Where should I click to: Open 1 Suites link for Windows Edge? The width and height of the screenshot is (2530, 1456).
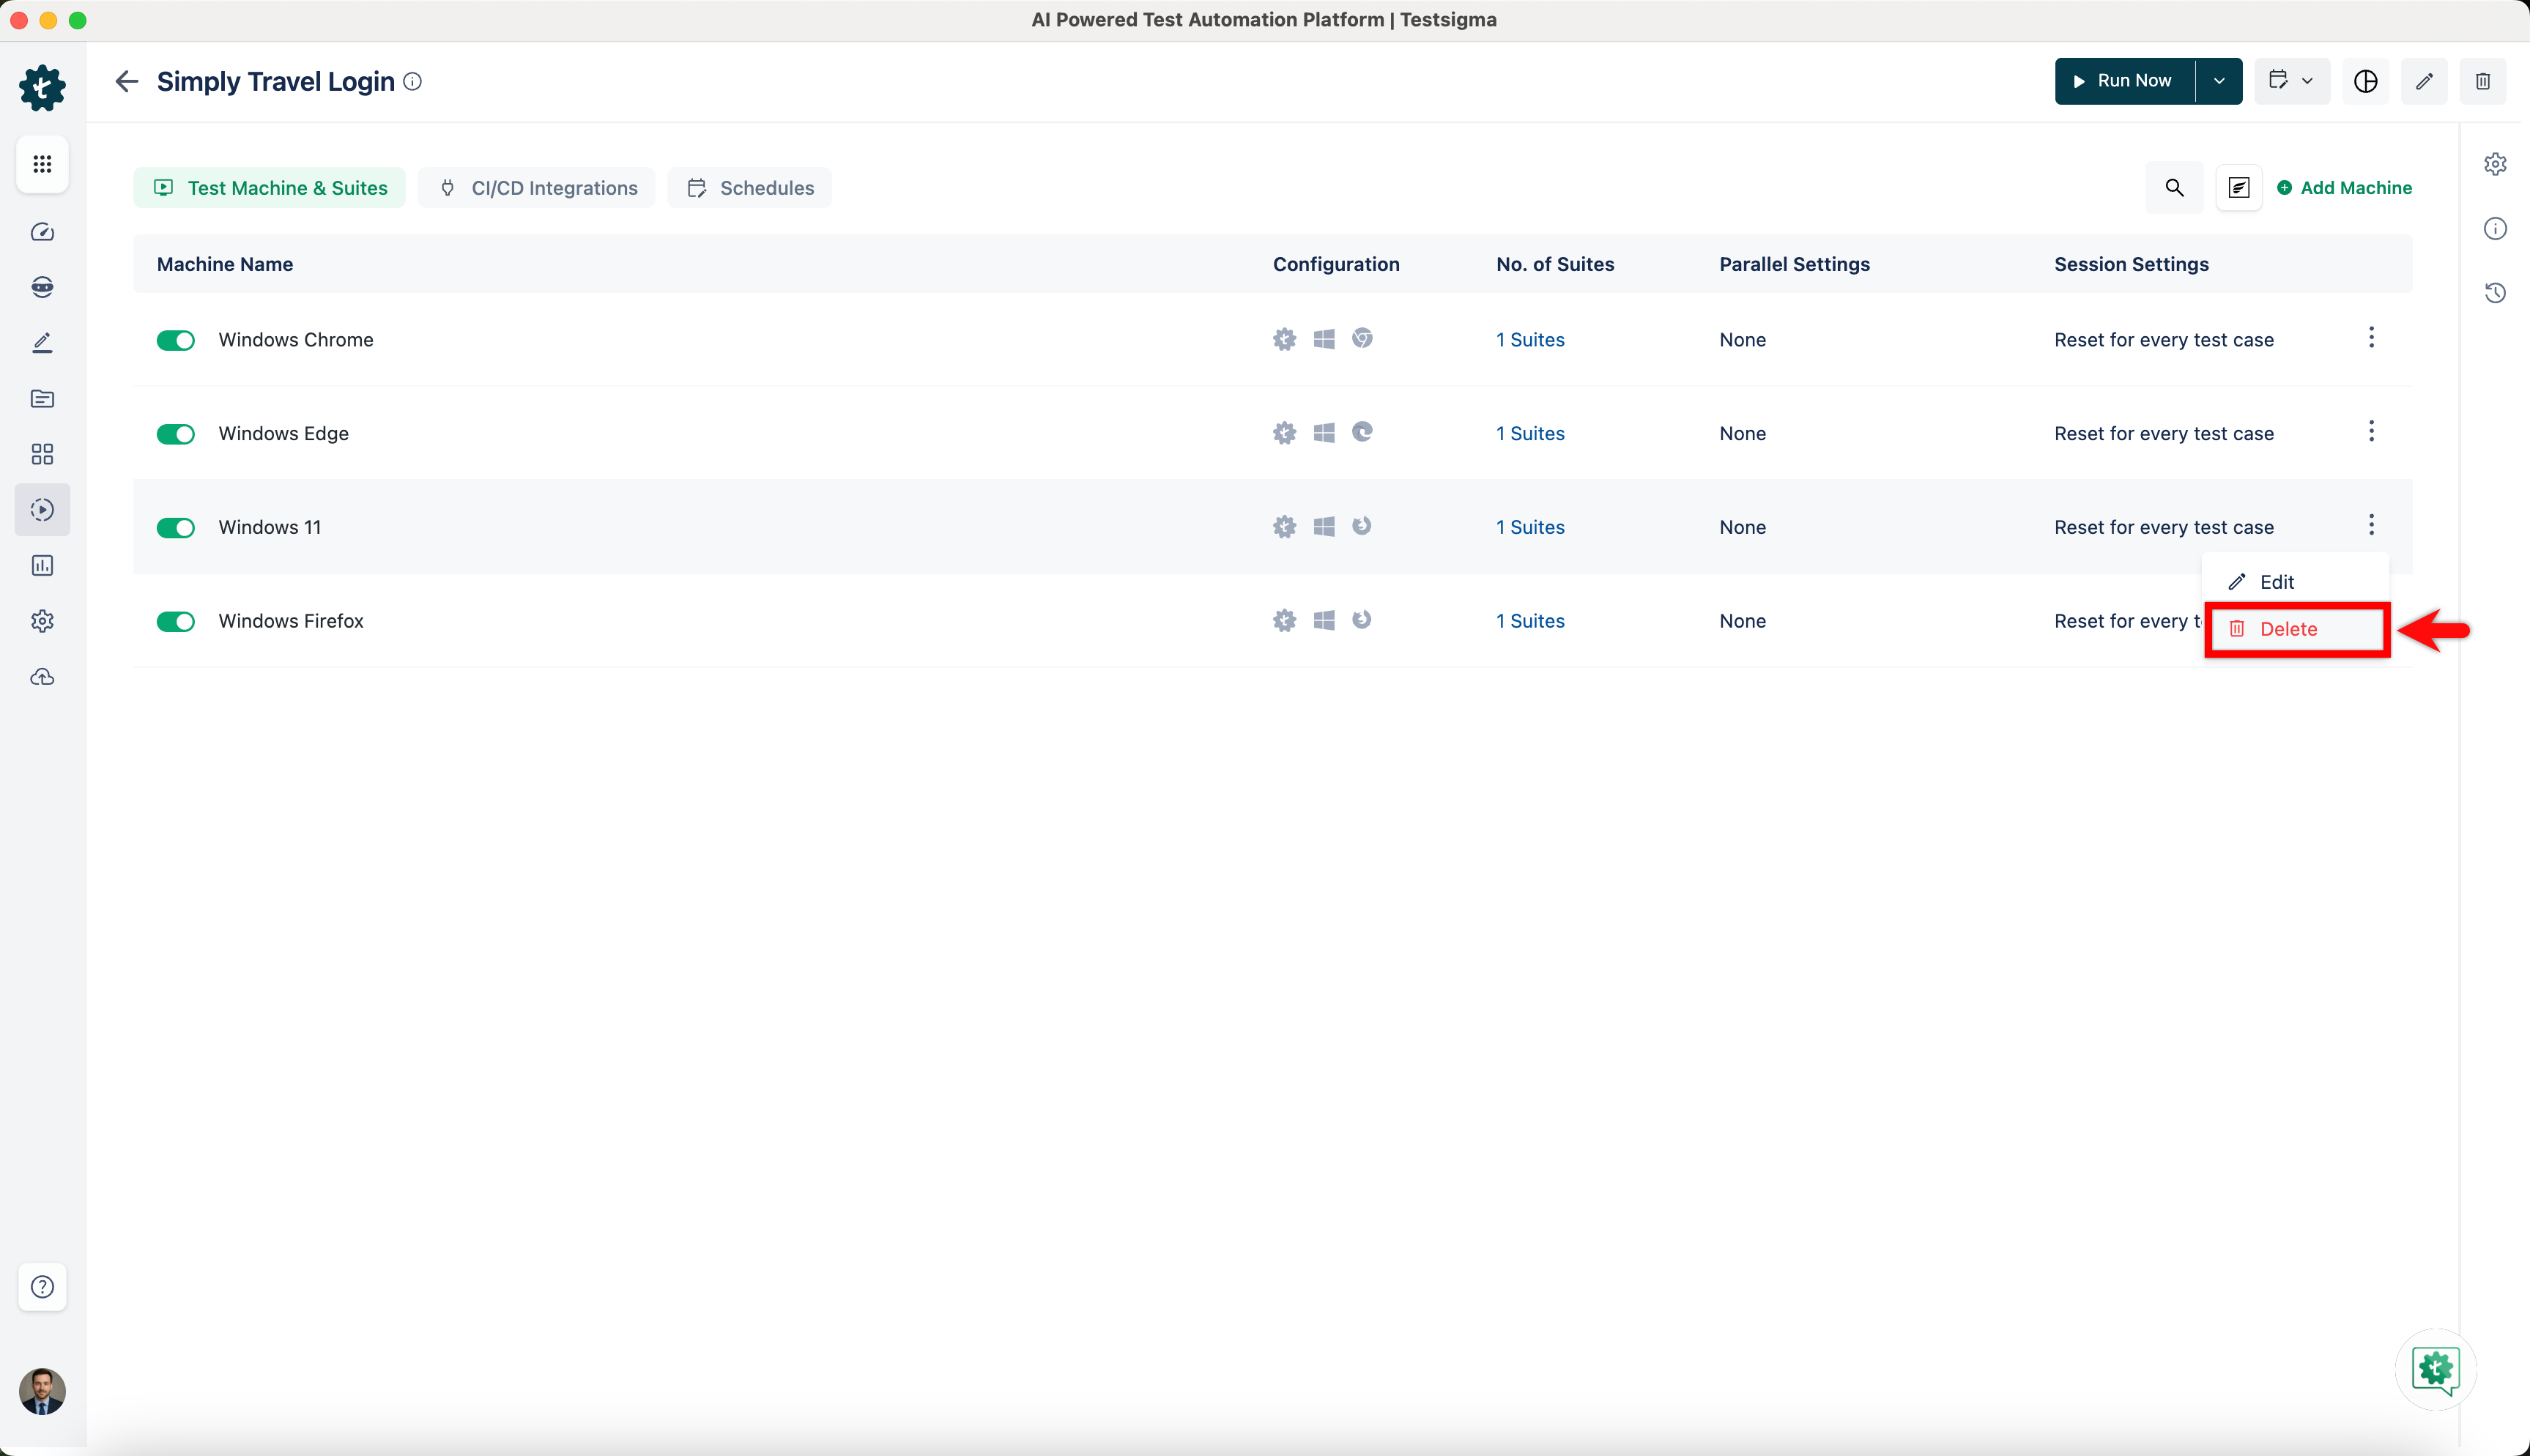pos(1530,434)
